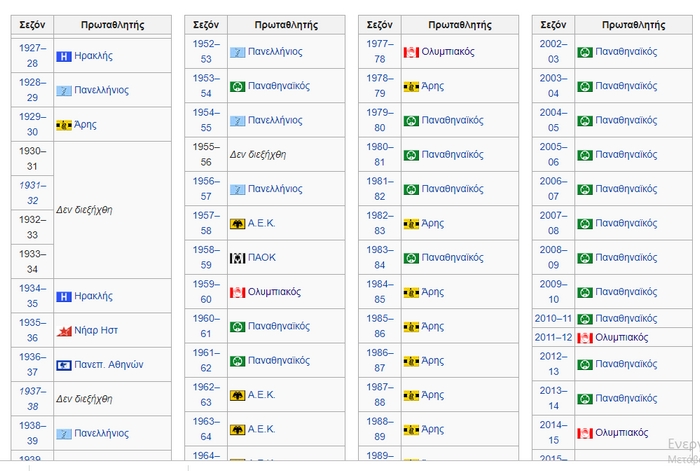The width and height of the screenshot is (700, 471).
Task: Click the Ολυμπιακός flag icon in the 1977–78 row
Action: (411, 52)
